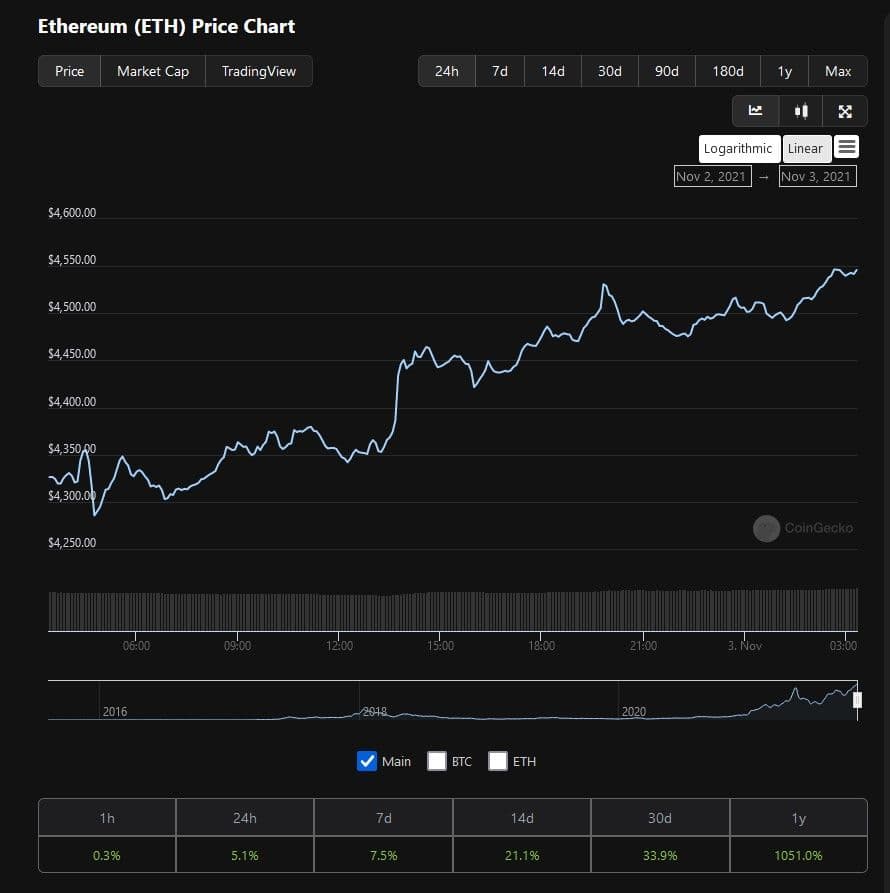Viewport: 890px width, 893px height.
Task: Uncheck the Main series checkbox
Action: pos(367,761)
